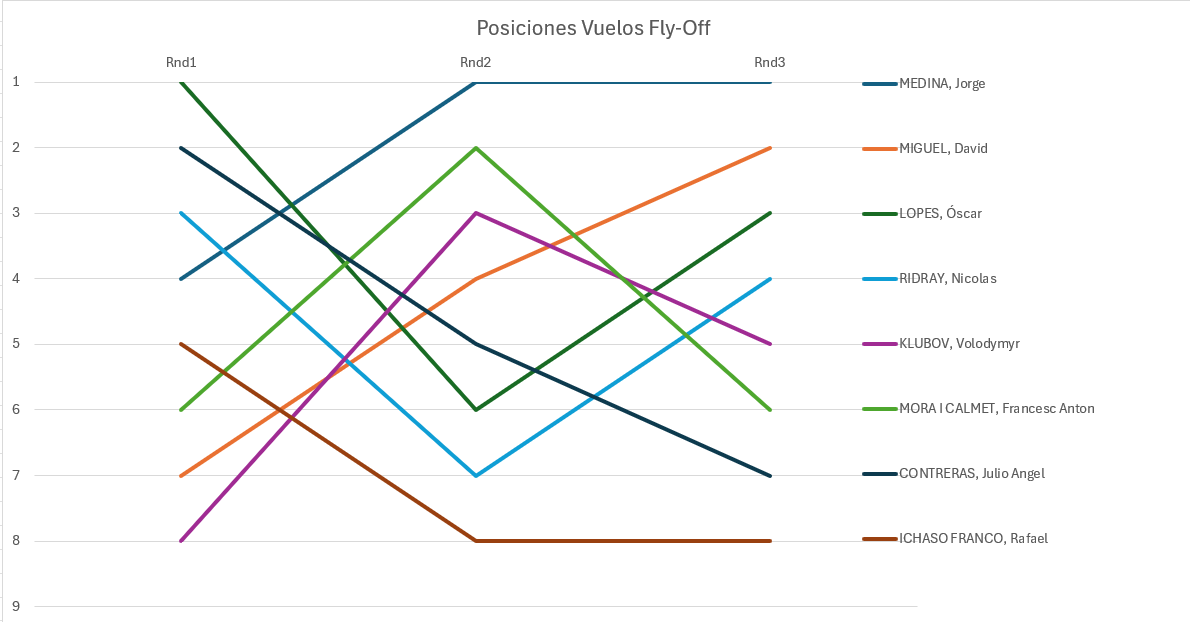Click the Rnd1 category axis label
Viewport: 1190px width, 622px height.
click(181, 62)
